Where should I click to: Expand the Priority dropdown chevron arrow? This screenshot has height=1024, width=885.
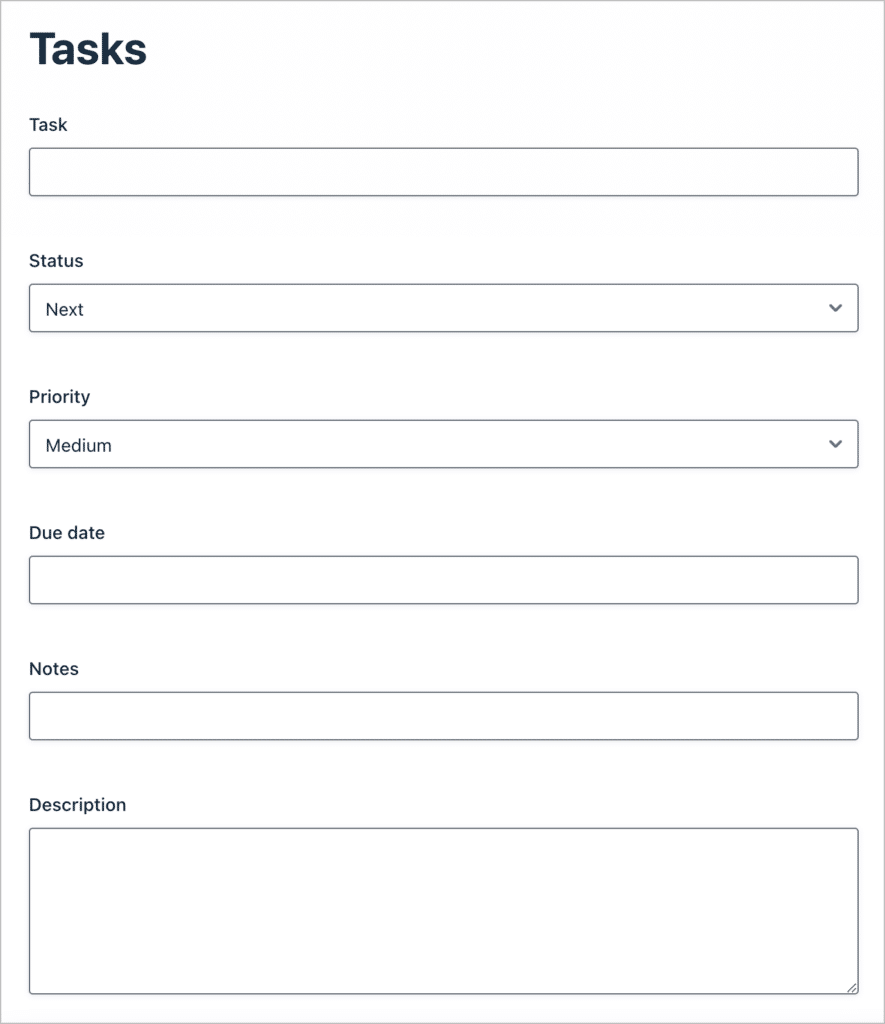coord(835,444)
